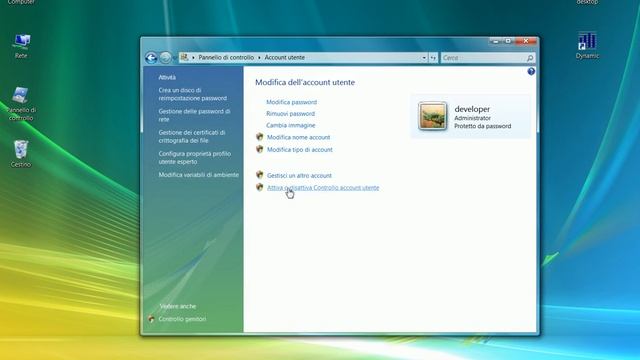Image resolution: width=640 pixels, height=360 pixels.
Task: Expand the arrow before Pannello di controllo breadcrumb
Action: [193, 58]
